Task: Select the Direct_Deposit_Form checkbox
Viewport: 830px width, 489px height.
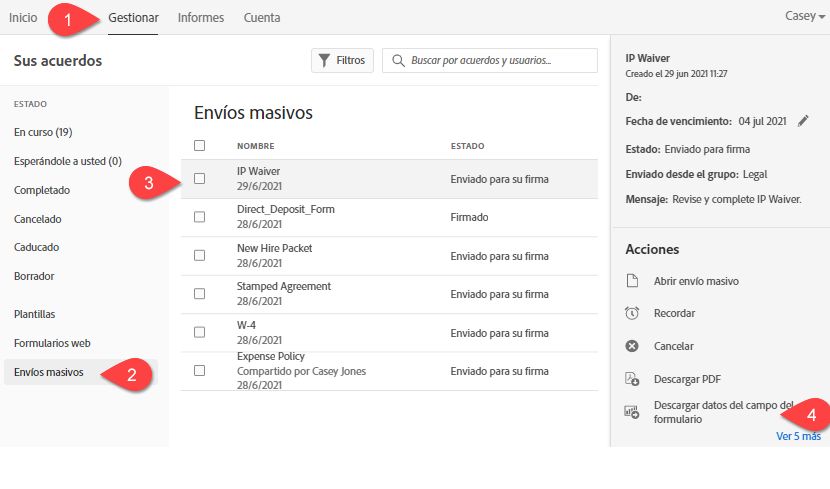Action: (x=199, y=217)
